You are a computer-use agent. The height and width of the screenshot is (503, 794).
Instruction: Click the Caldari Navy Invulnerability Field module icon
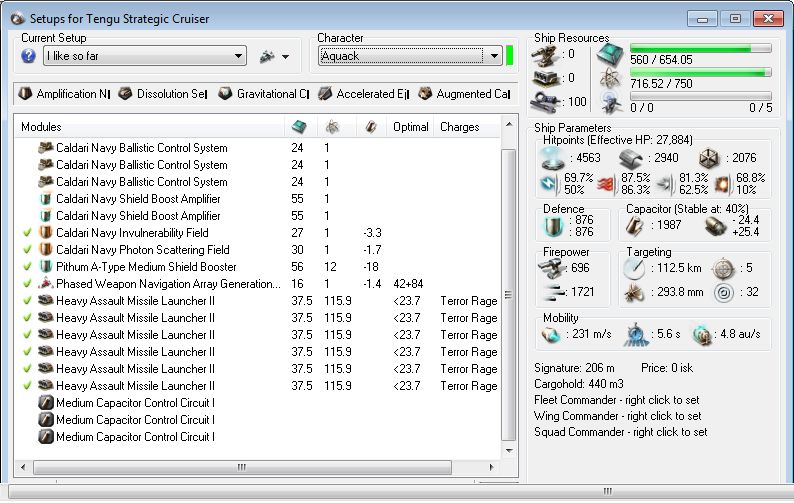[x=46, y=233]
